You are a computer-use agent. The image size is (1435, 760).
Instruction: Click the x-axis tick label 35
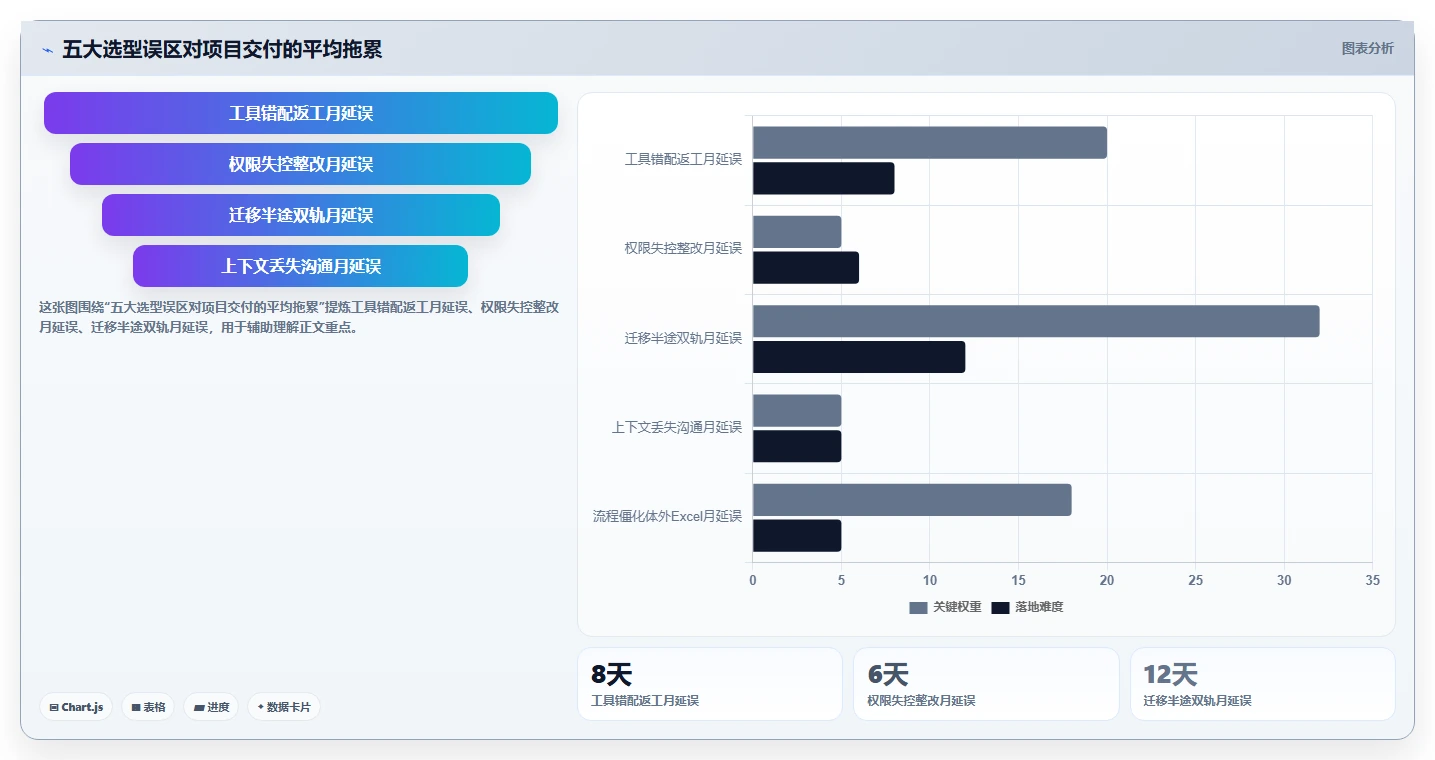[1372, 581]
